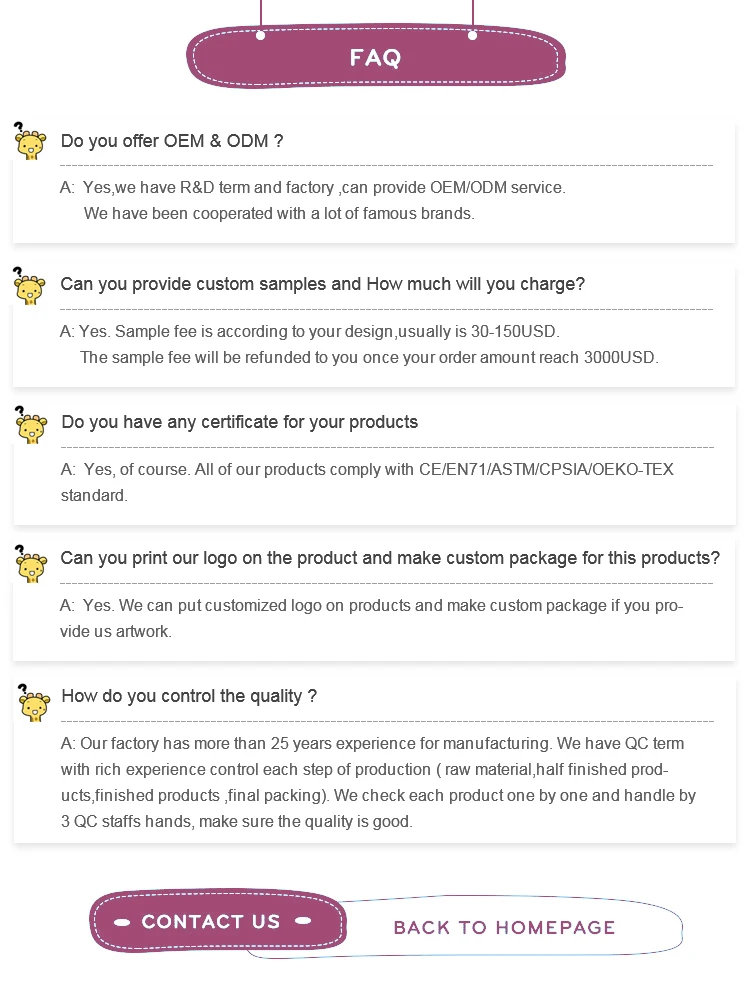
Task: Click the giraffe icon beside logo printing question
Action: point(31,564)
